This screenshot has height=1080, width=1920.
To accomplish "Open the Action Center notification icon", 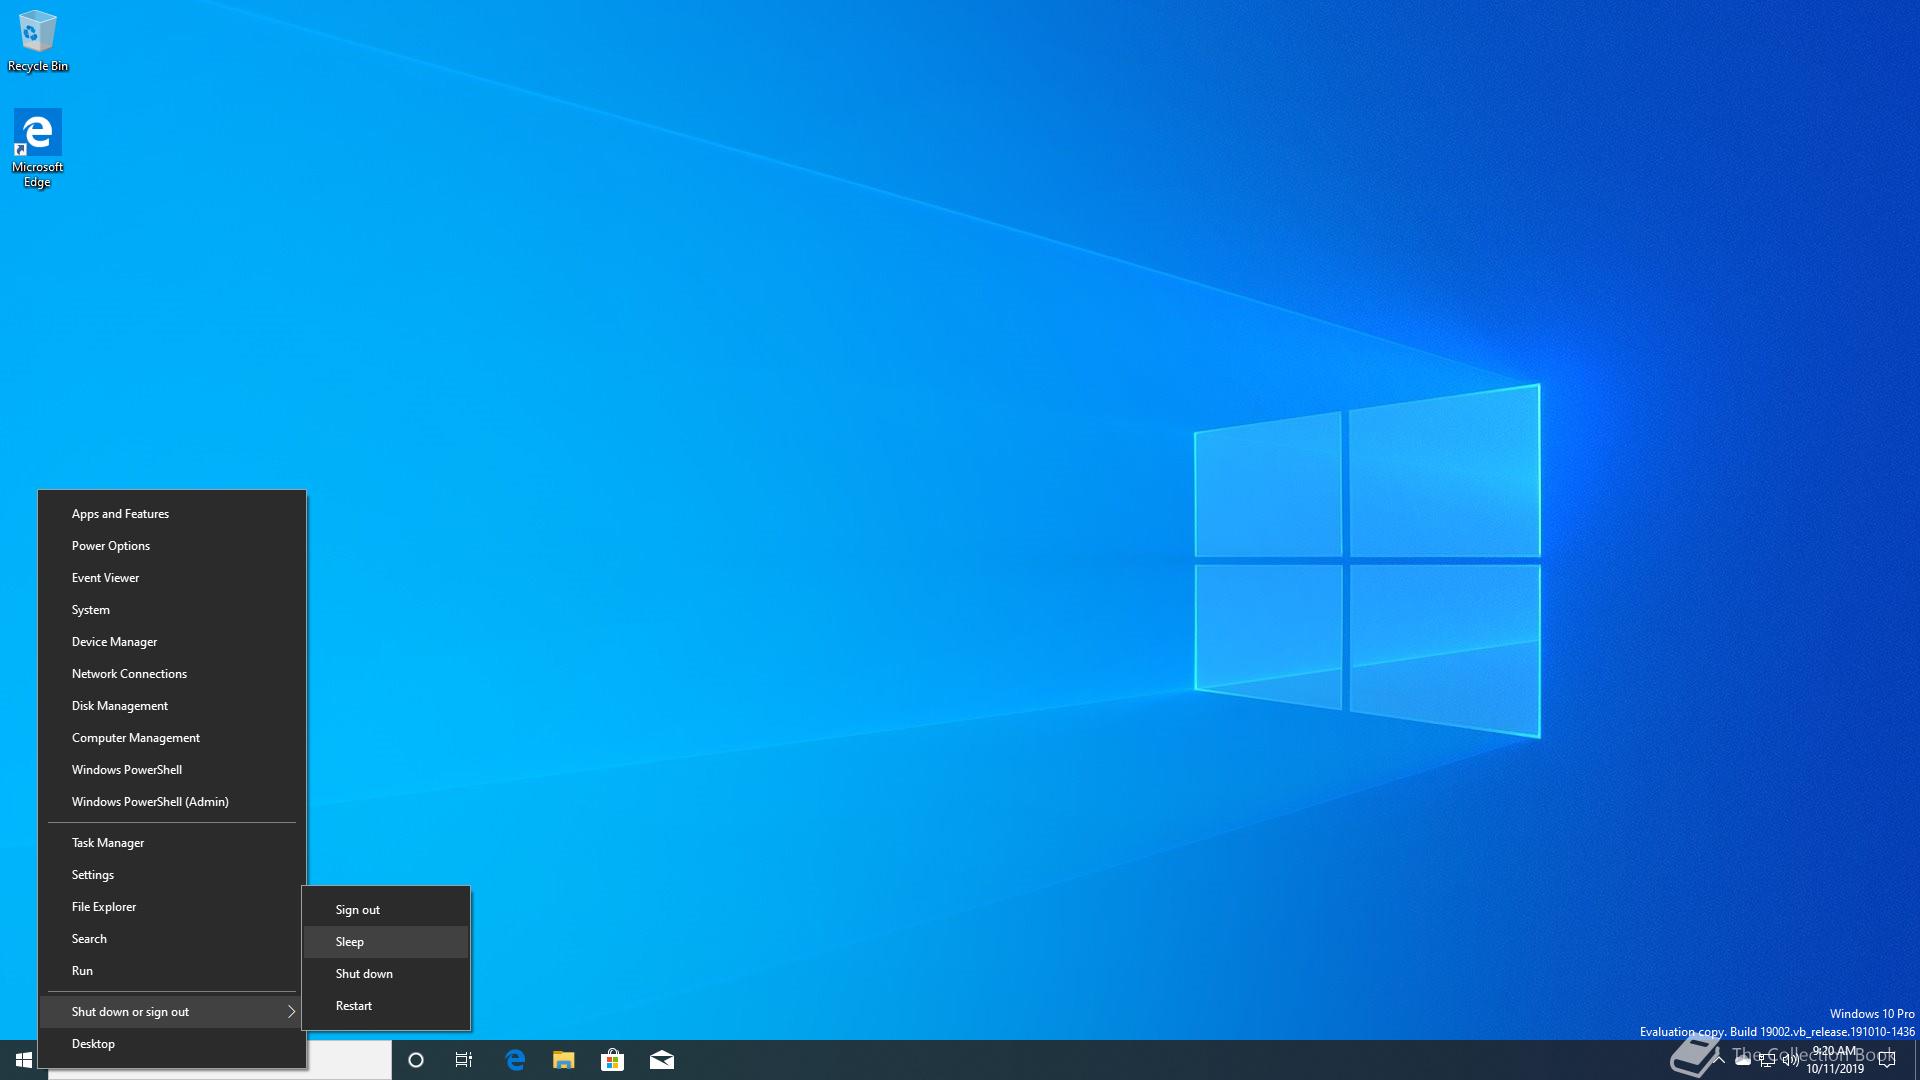I will 1887,1061.
